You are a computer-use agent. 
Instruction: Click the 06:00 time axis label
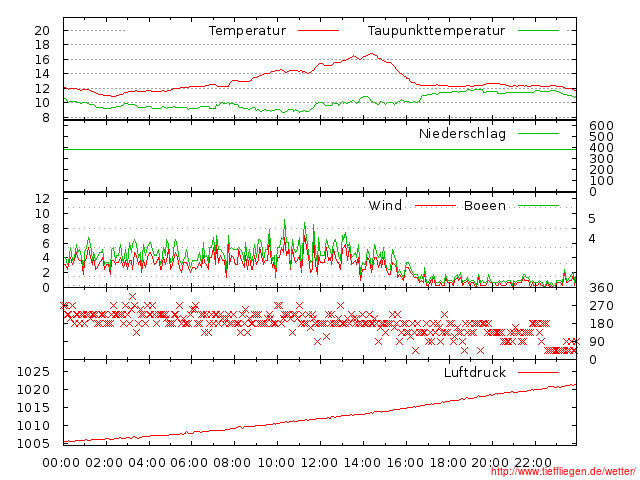pyautogui.click(x=189, y=463)
